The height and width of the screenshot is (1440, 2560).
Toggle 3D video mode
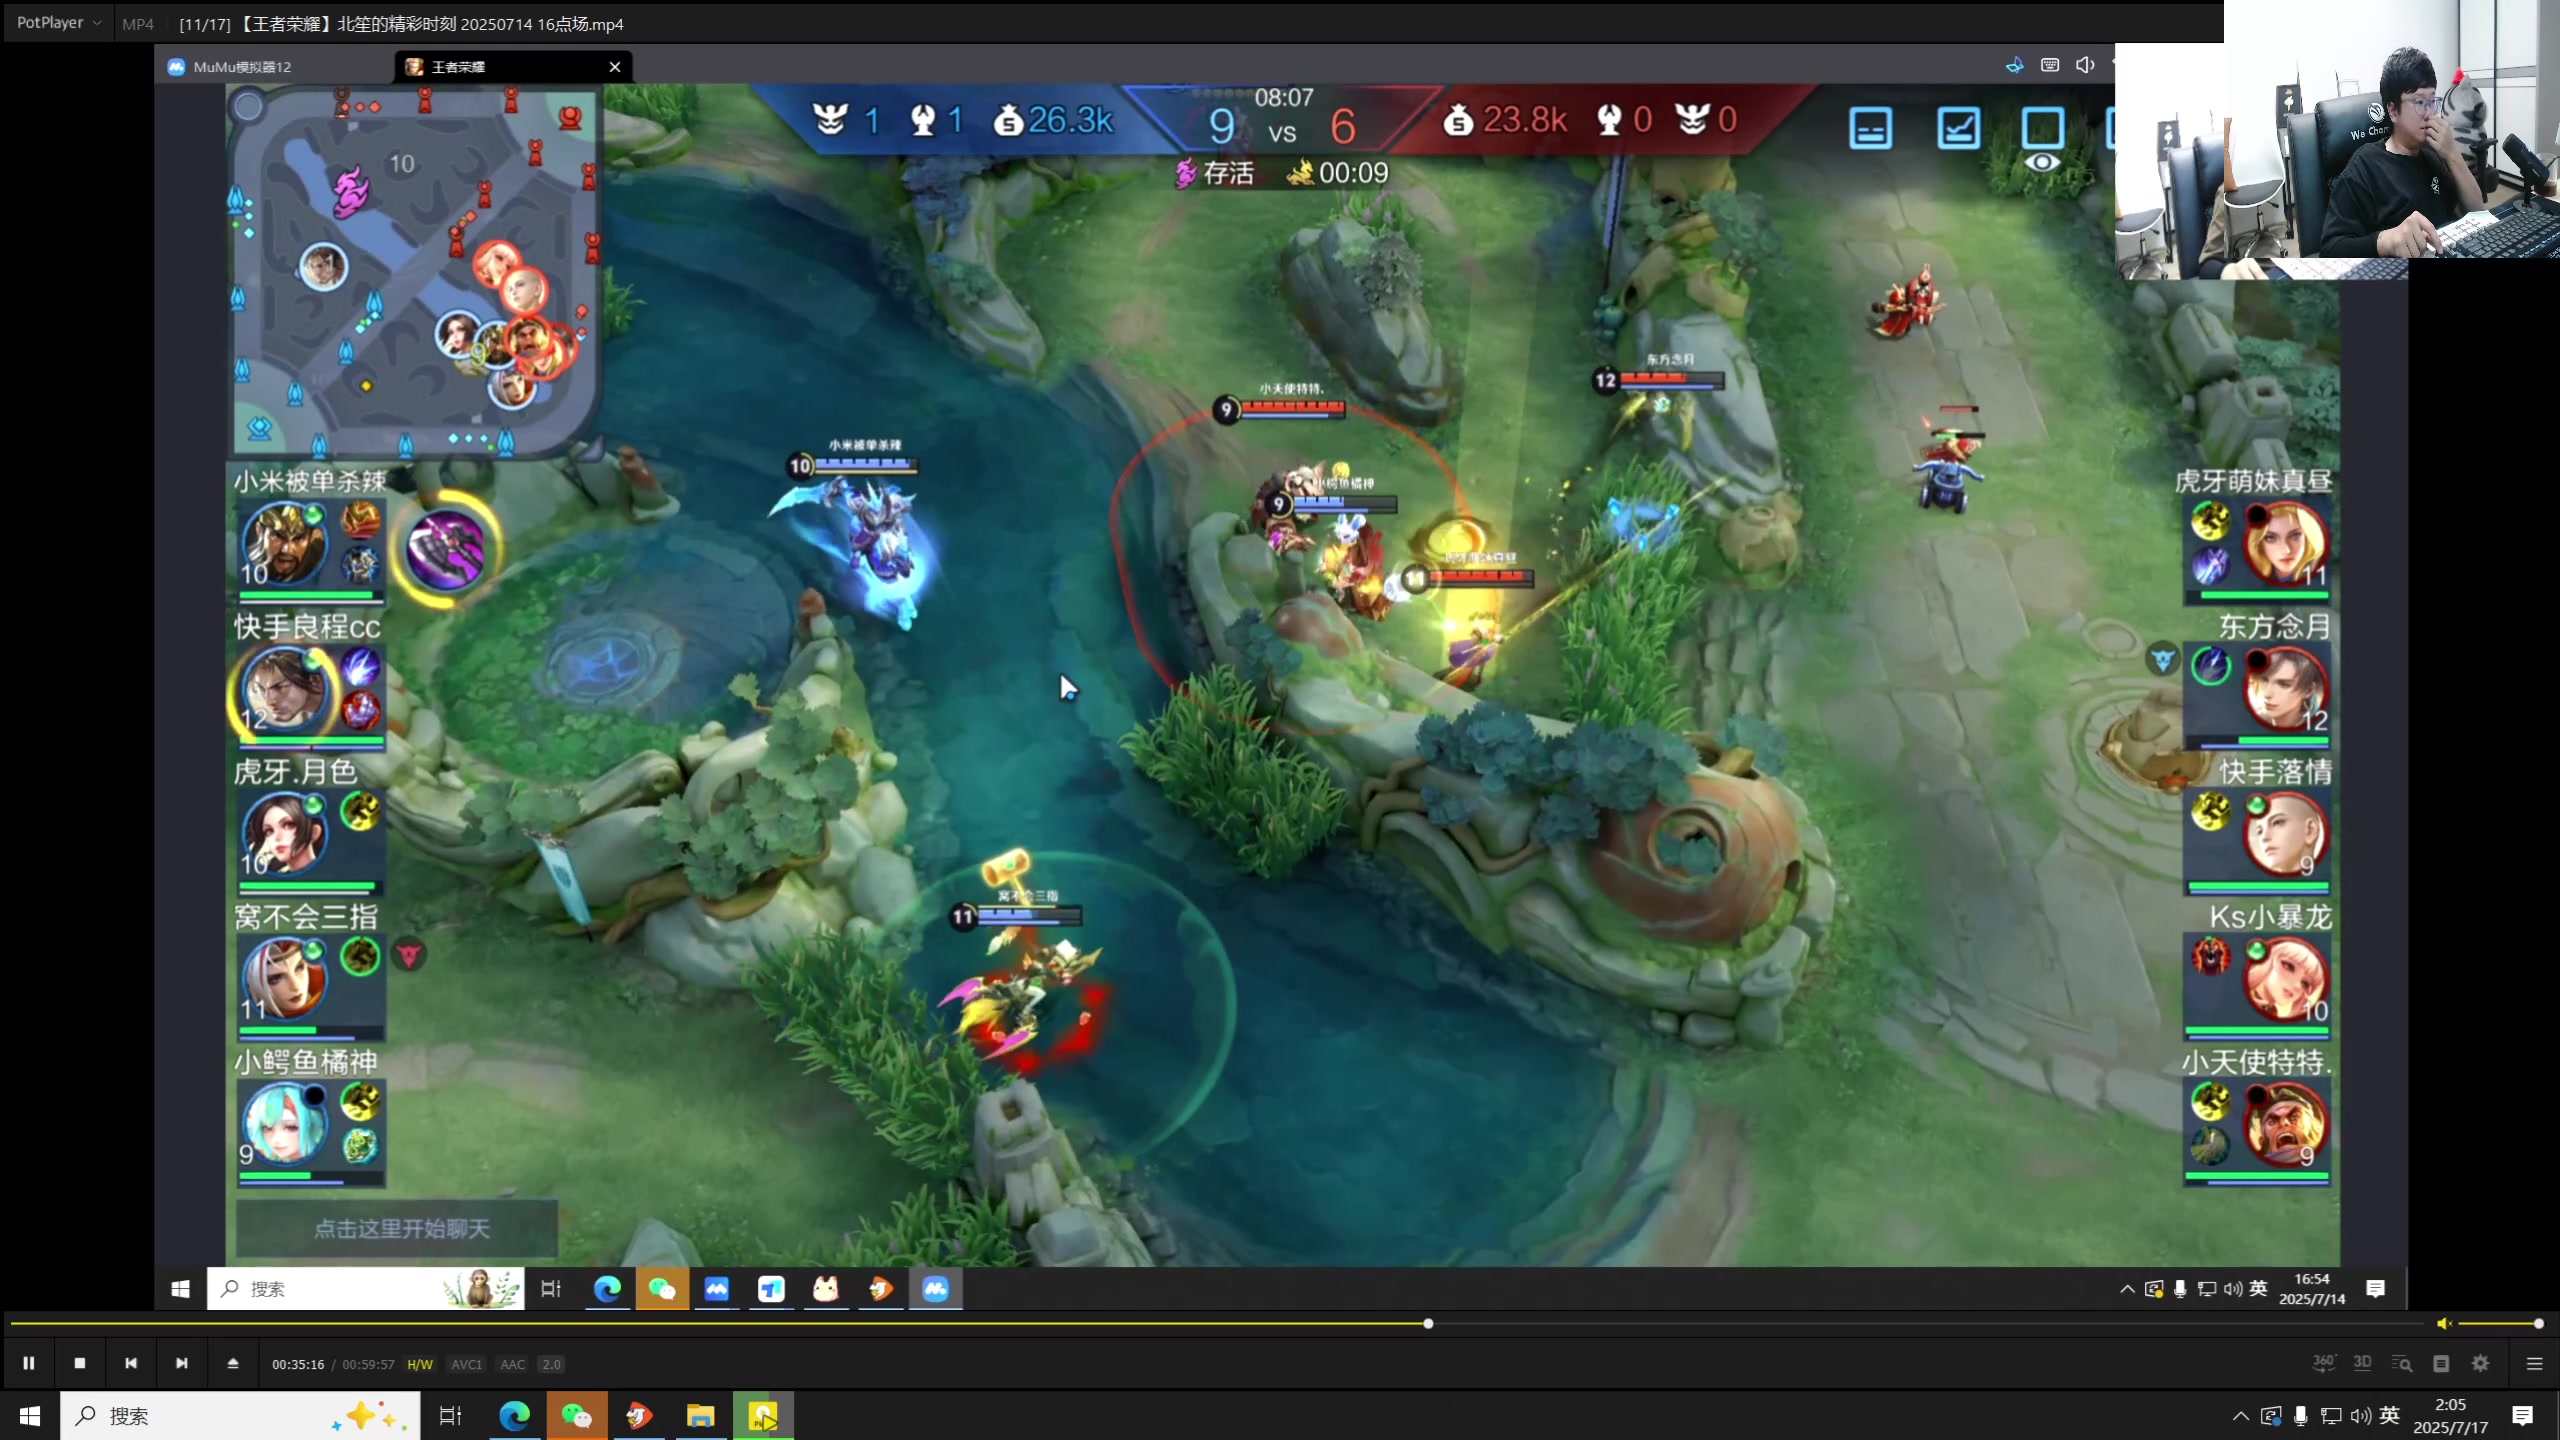(x=2362, y=1363)
